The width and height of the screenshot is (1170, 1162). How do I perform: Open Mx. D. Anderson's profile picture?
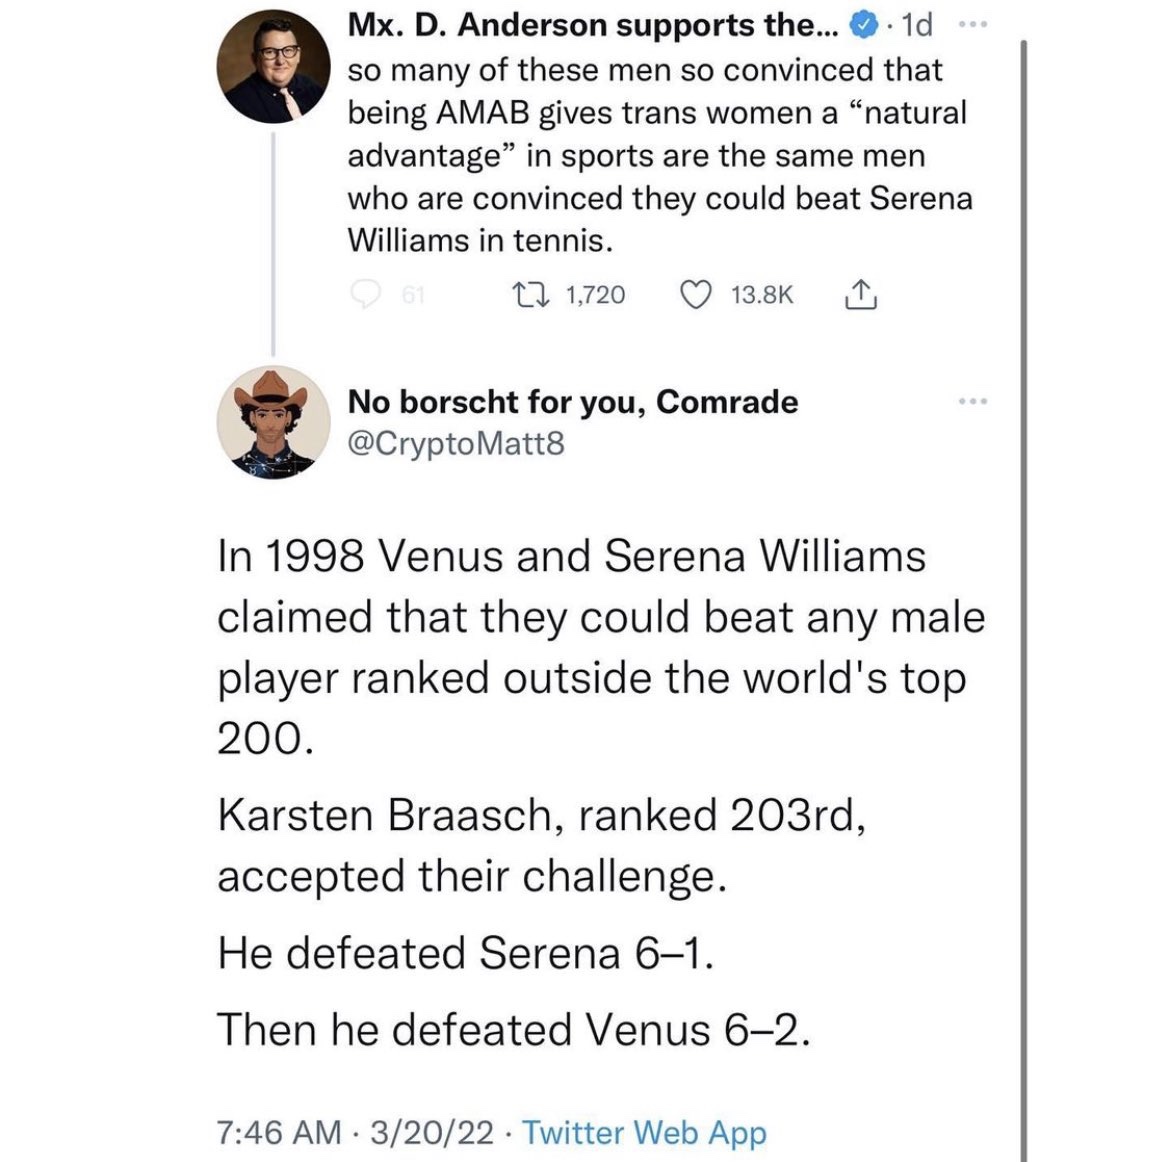(274, 67)
